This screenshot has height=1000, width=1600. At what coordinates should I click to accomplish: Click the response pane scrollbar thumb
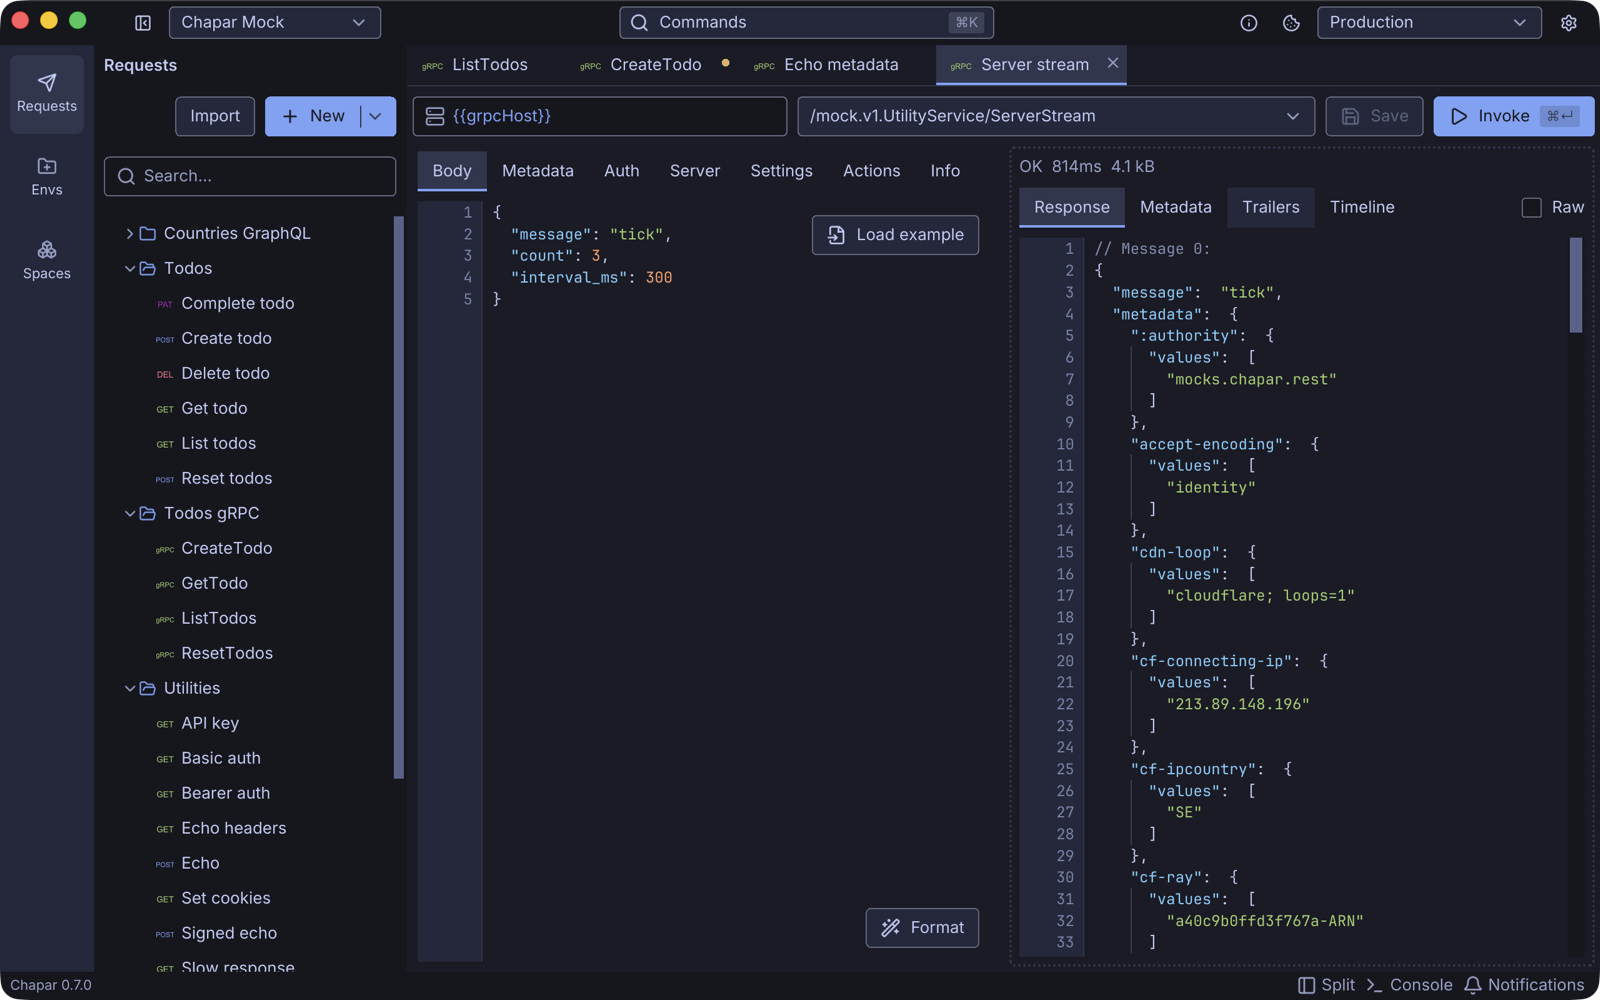coord(1576,285)
